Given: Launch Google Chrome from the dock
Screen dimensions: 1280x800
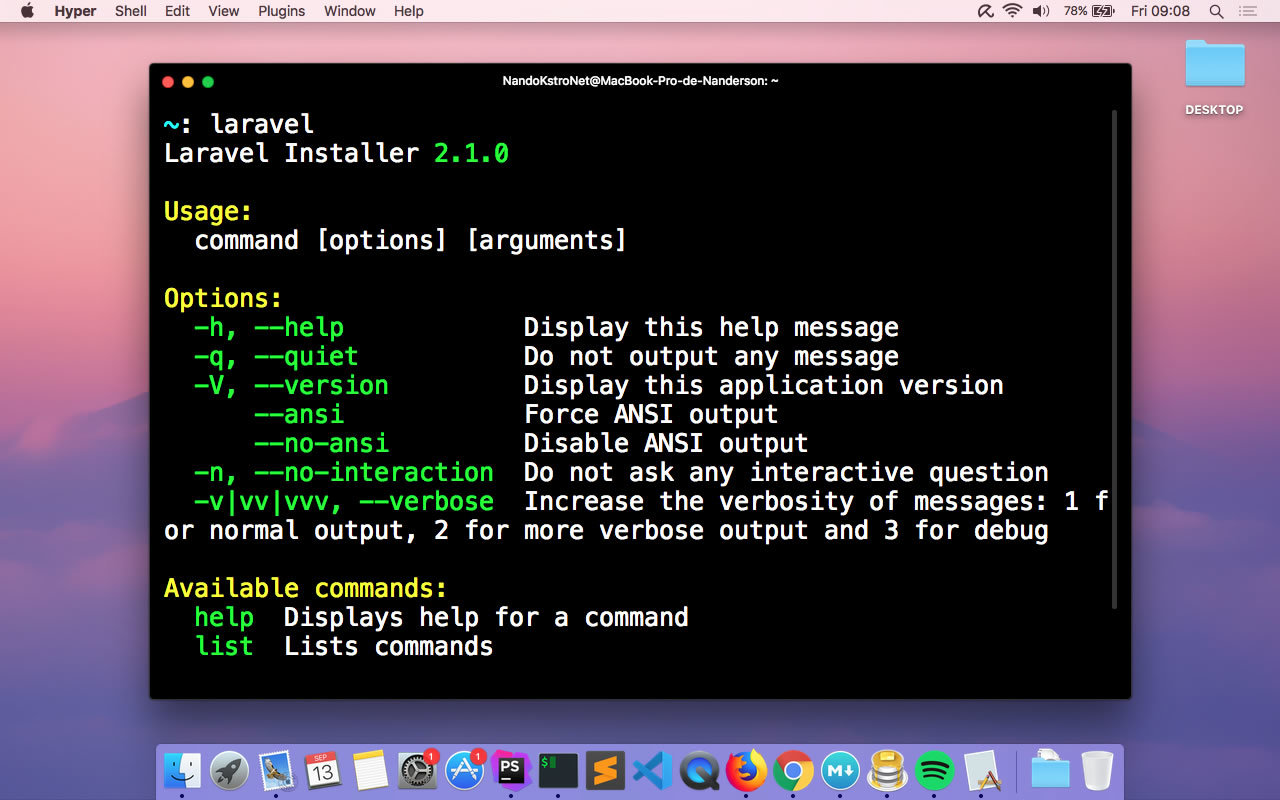Looking at the screenshot, I should pos(793,771).
